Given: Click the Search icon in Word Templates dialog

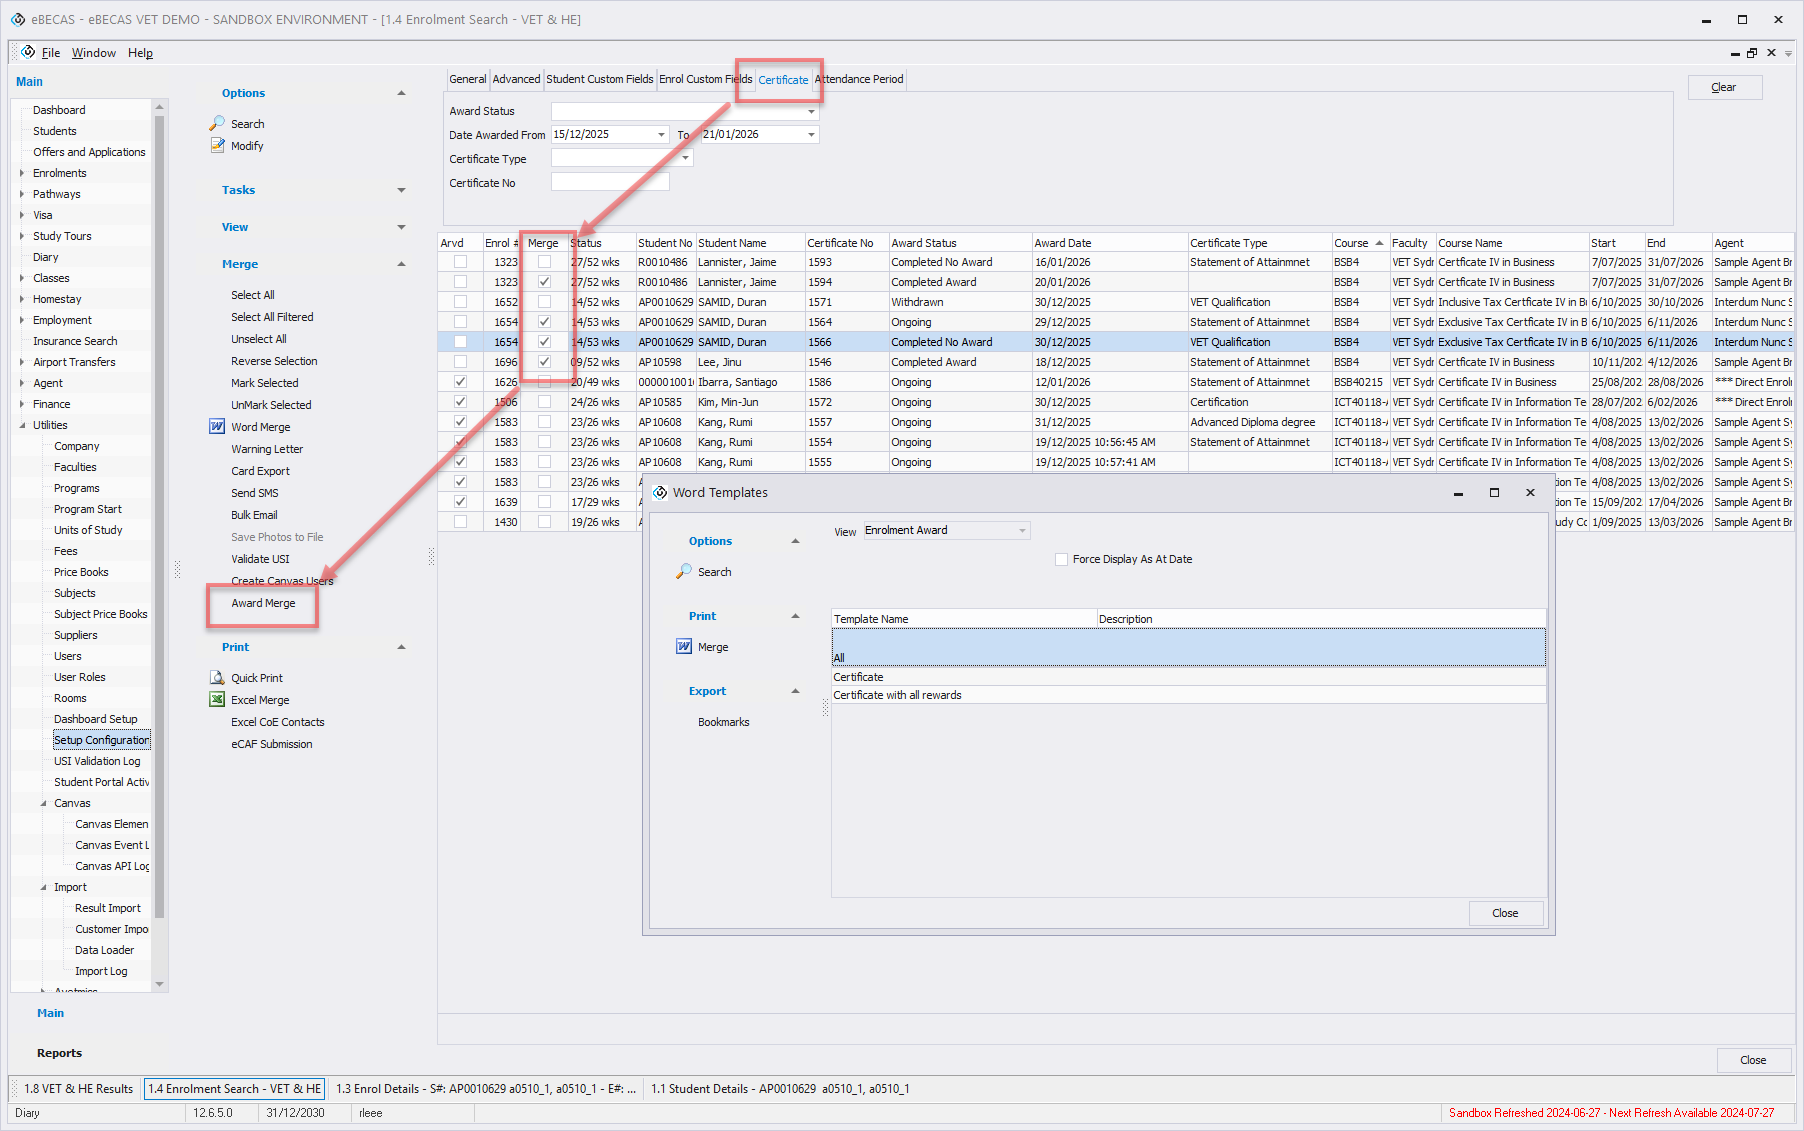Looking at the screenshot, I should [x=684, y=572].
